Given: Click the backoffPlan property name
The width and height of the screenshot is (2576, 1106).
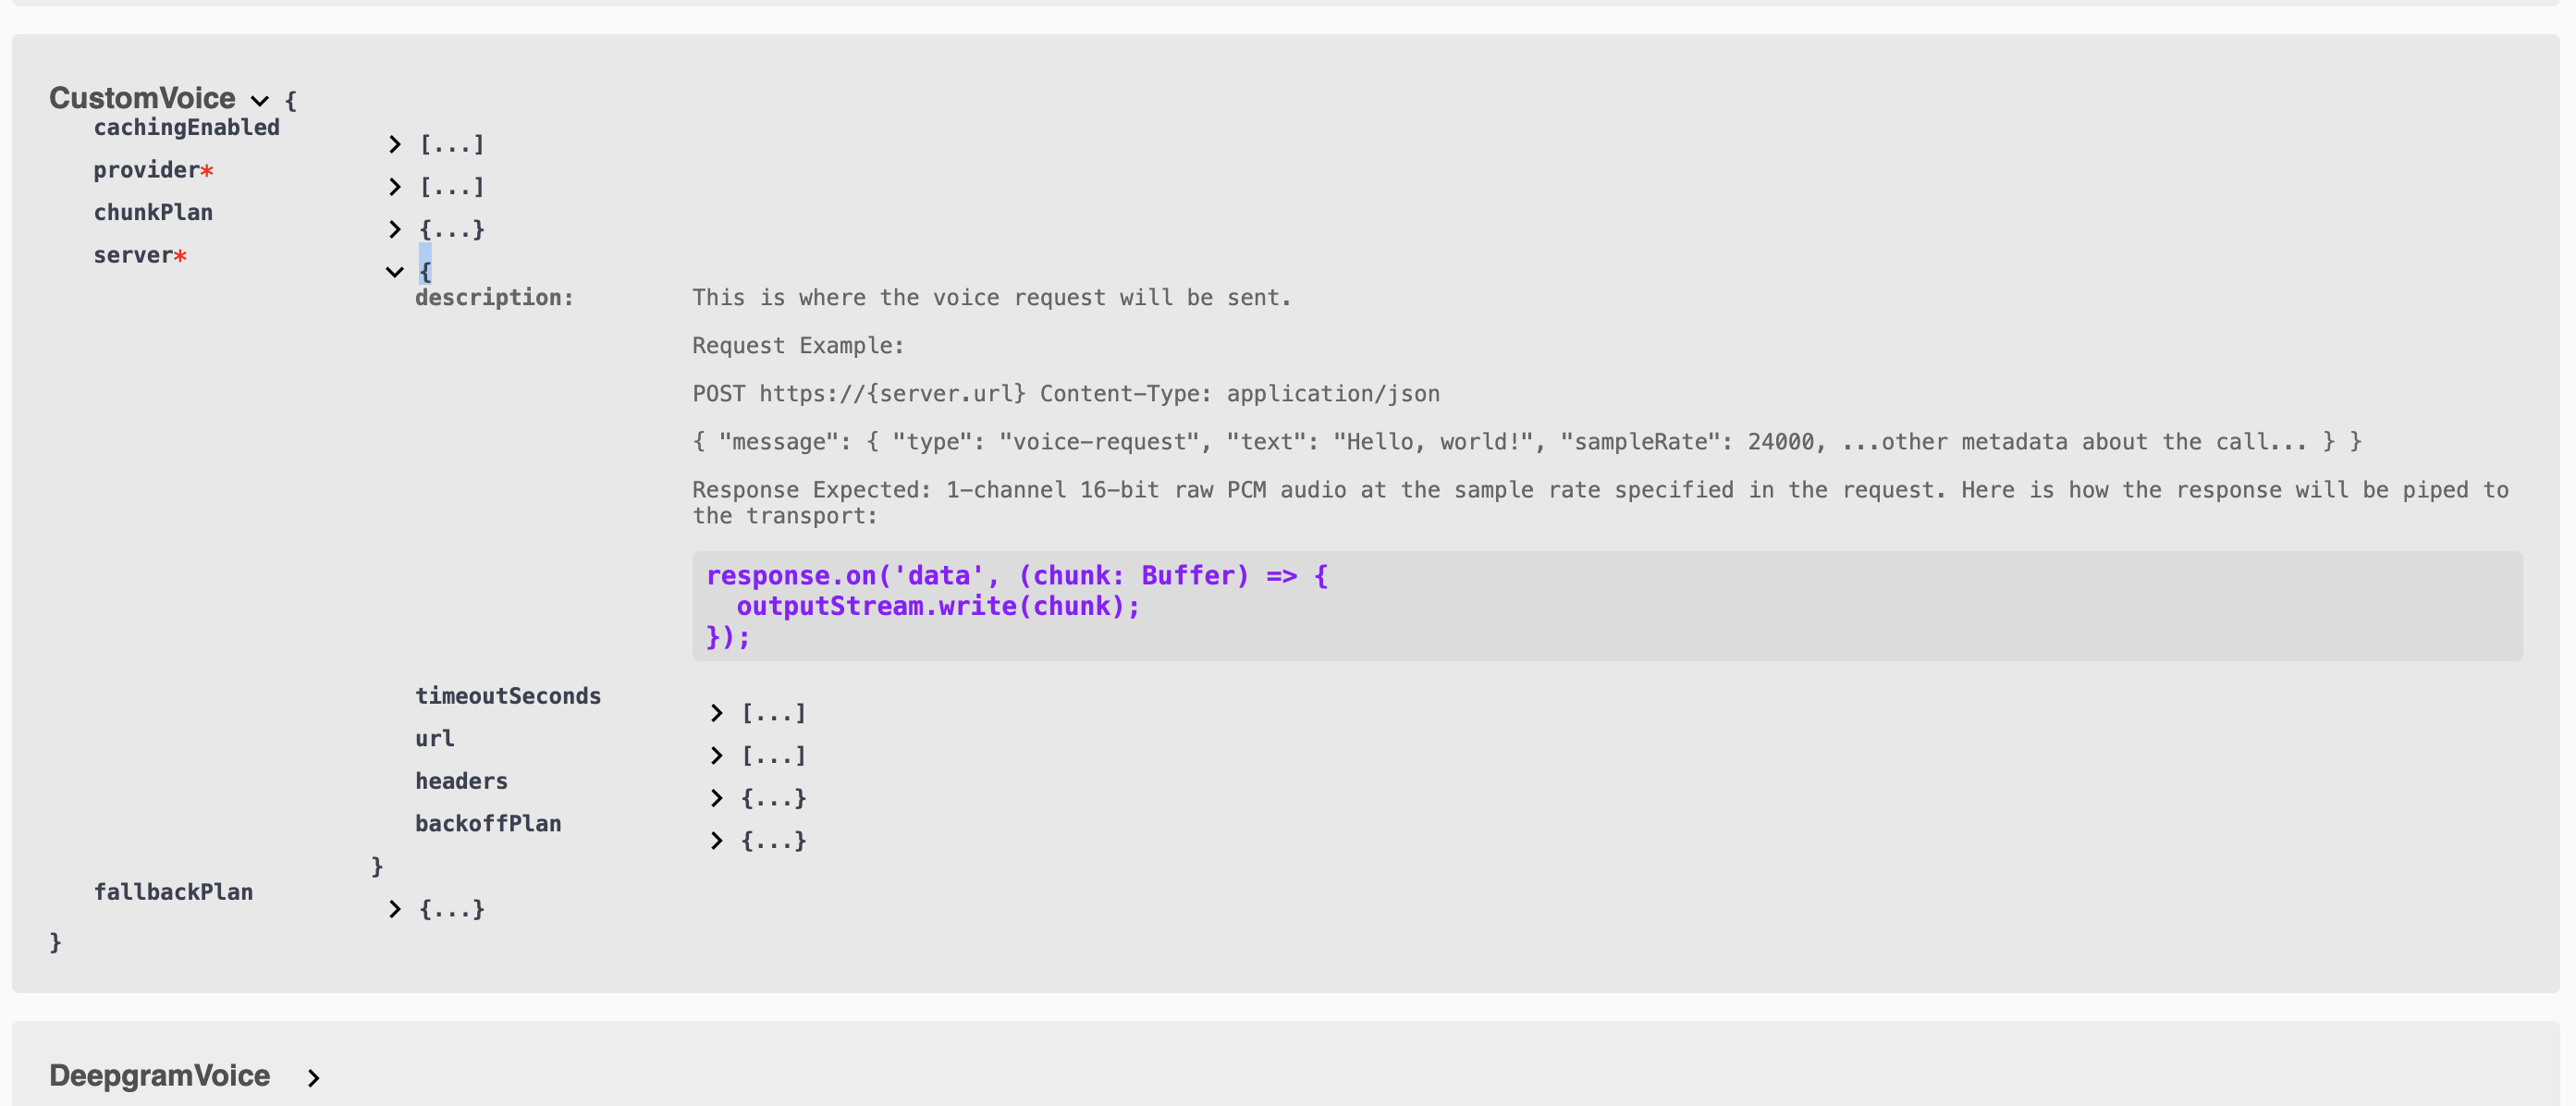Looking at the screenshot, I should 488,824.
